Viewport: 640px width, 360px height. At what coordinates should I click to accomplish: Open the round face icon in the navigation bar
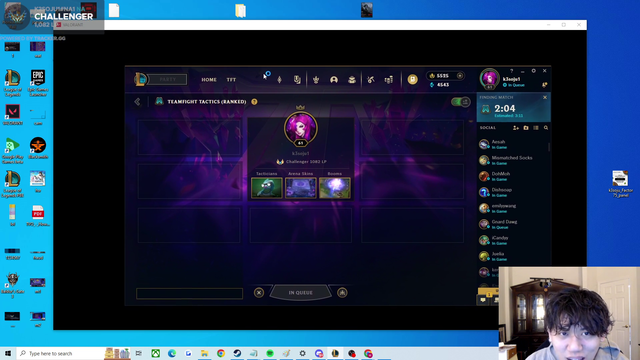click(334, 80)
